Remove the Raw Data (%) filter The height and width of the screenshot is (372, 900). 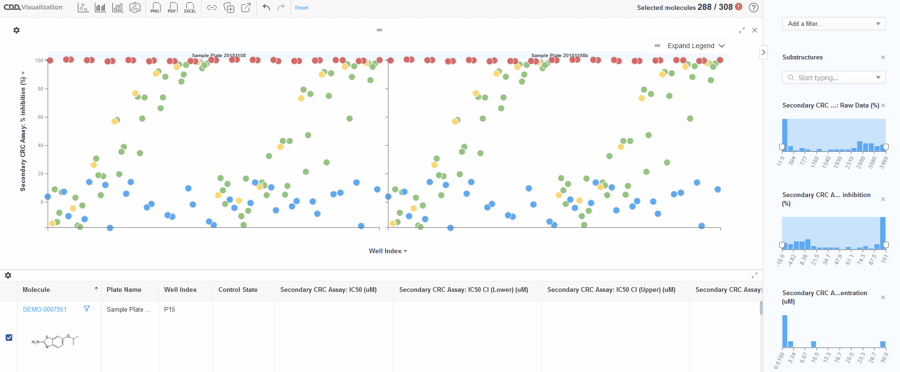point(883,106)
